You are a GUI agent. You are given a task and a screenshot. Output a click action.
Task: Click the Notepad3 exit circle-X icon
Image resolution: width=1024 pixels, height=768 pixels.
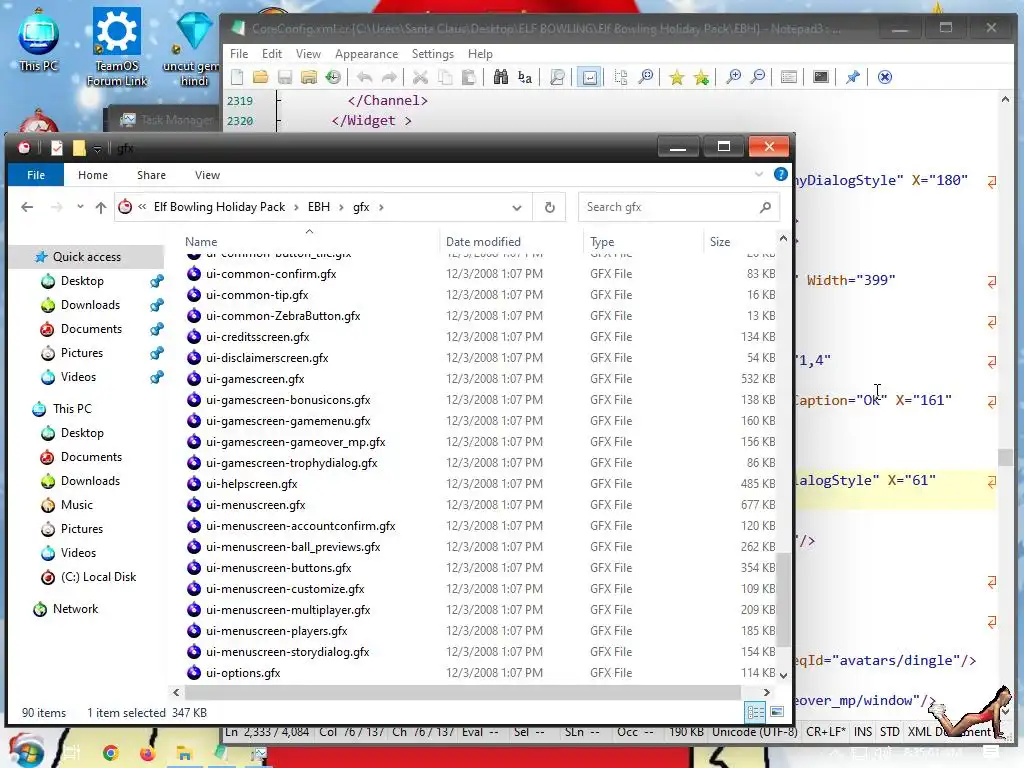(885, 77)
